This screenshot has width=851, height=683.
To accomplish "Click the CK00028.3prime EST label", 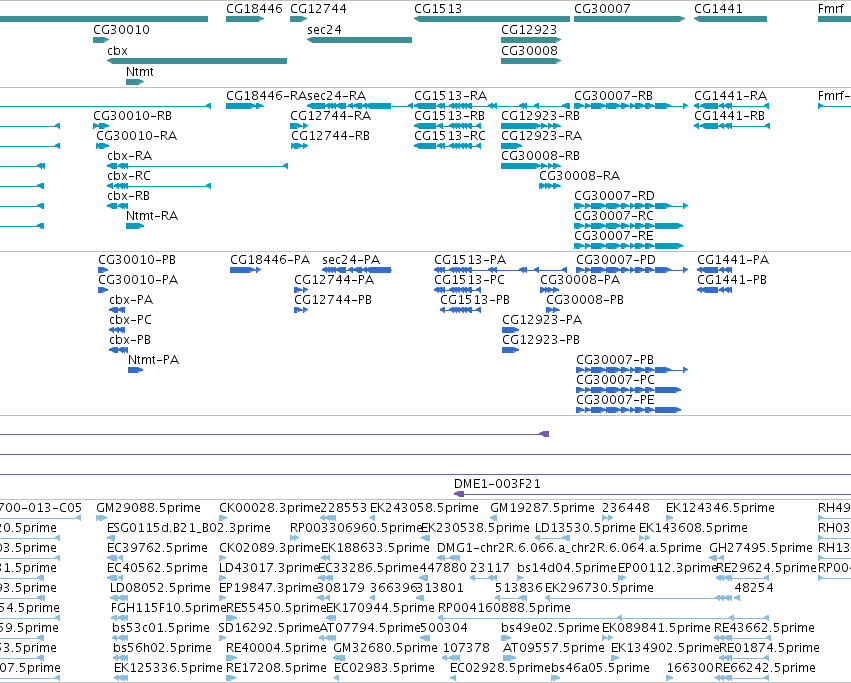I will coord(270,508).
